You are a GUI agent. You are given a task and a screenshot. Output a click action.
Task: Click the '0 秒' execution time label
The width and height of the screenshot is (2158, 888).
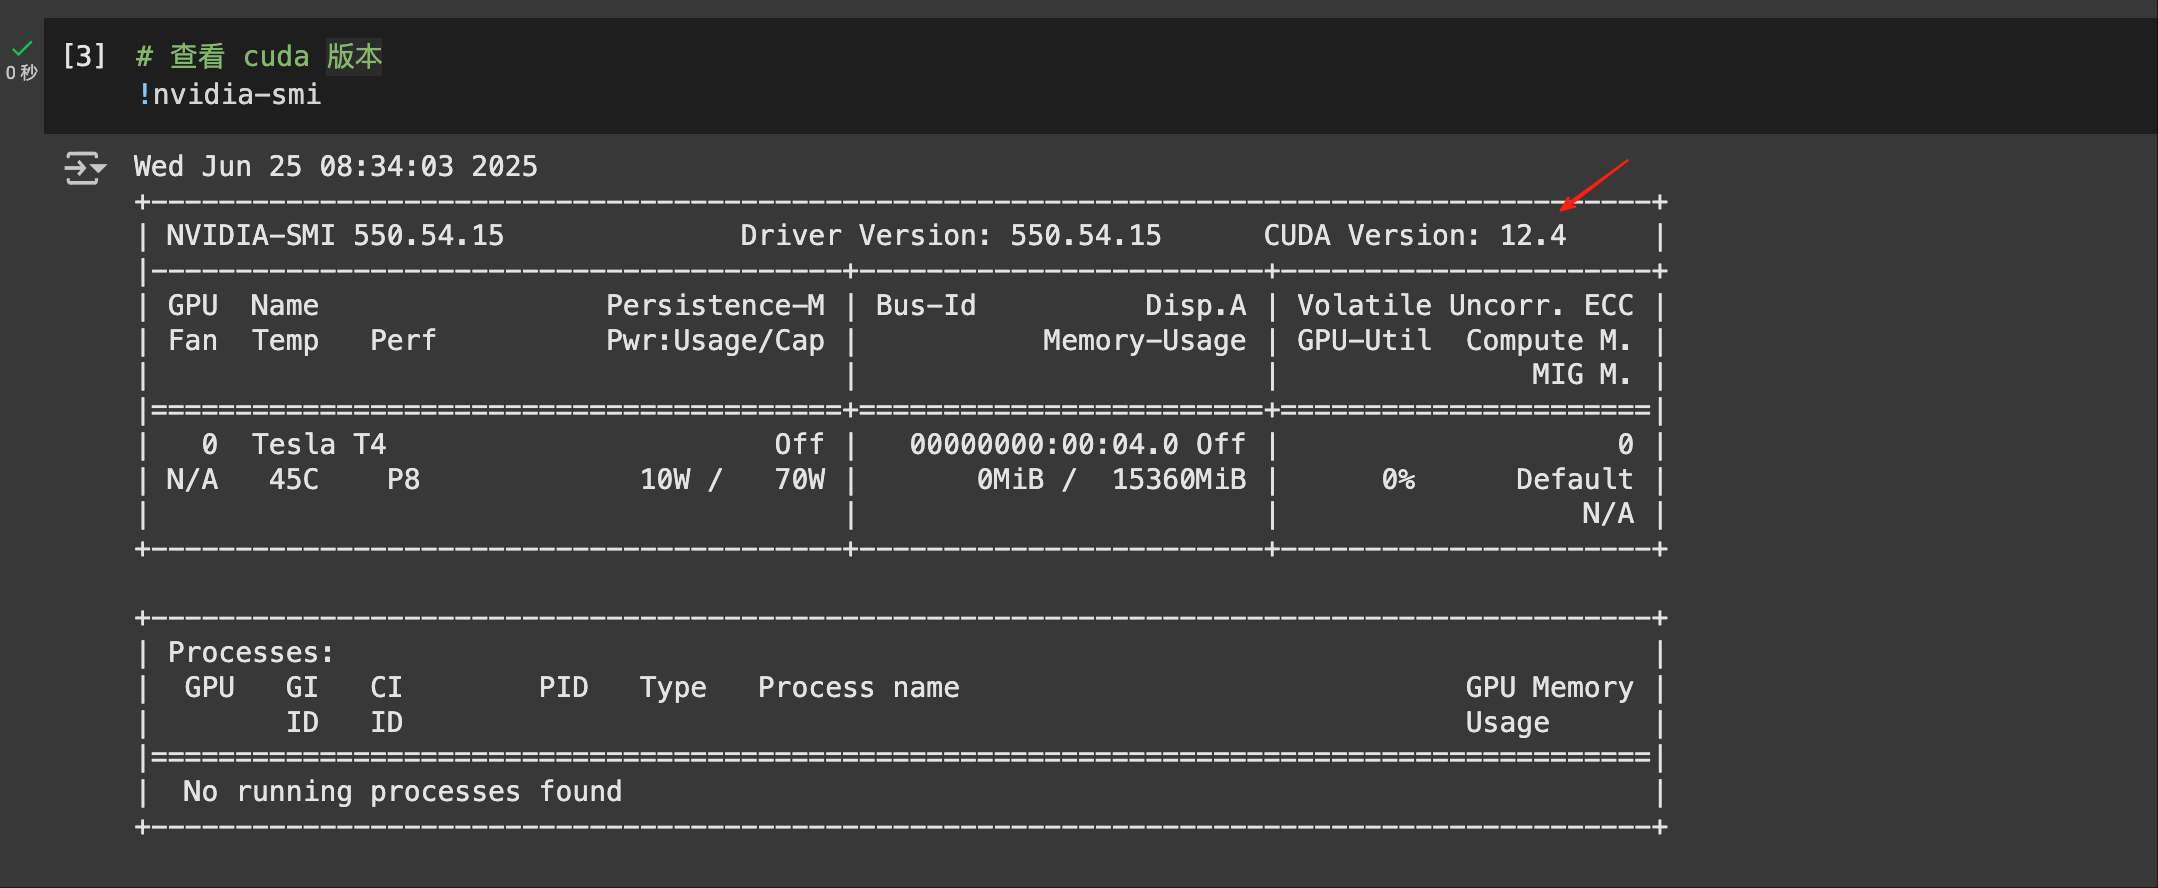(x=21, y=73)
